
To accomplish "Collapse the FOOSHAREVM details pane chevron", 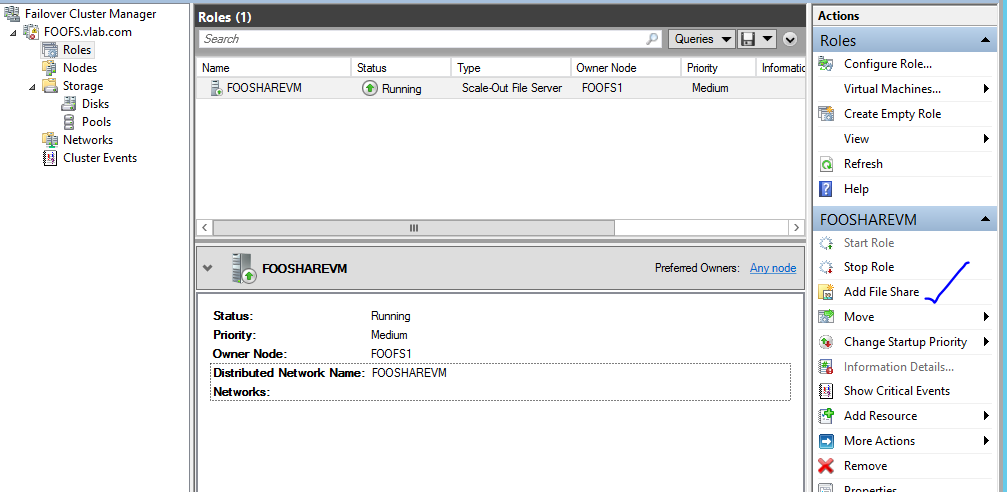I will pos(207,268).
